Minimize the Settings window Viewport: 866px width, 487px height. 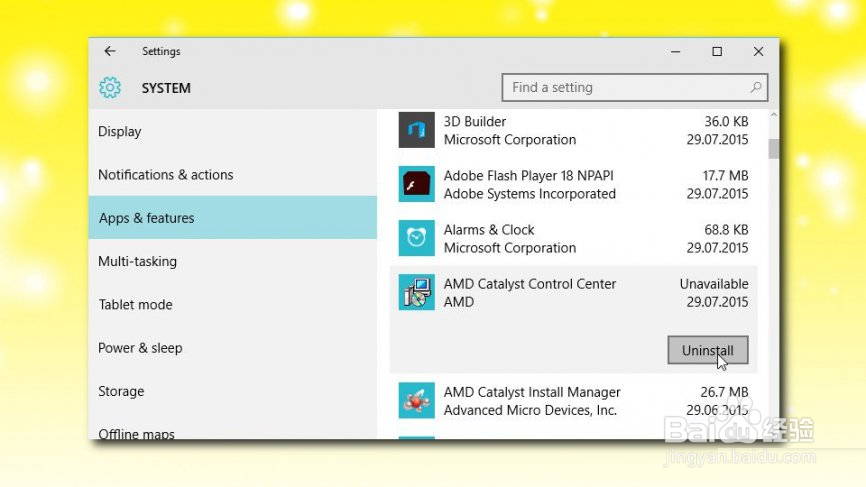click(675, 51)
